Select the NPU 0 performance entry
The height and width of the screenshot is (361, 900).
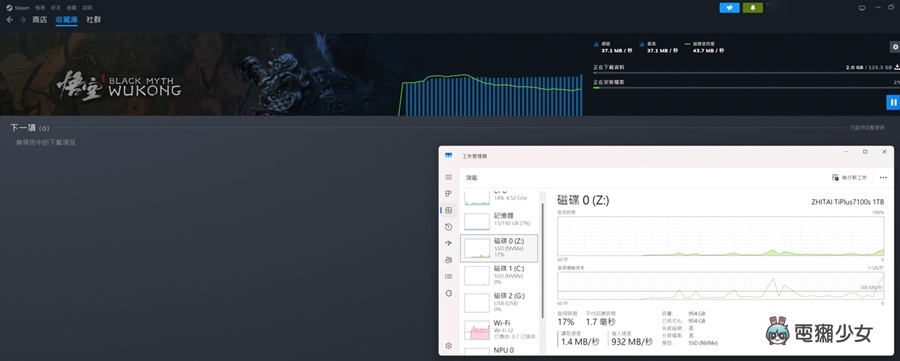click(499, 350)
